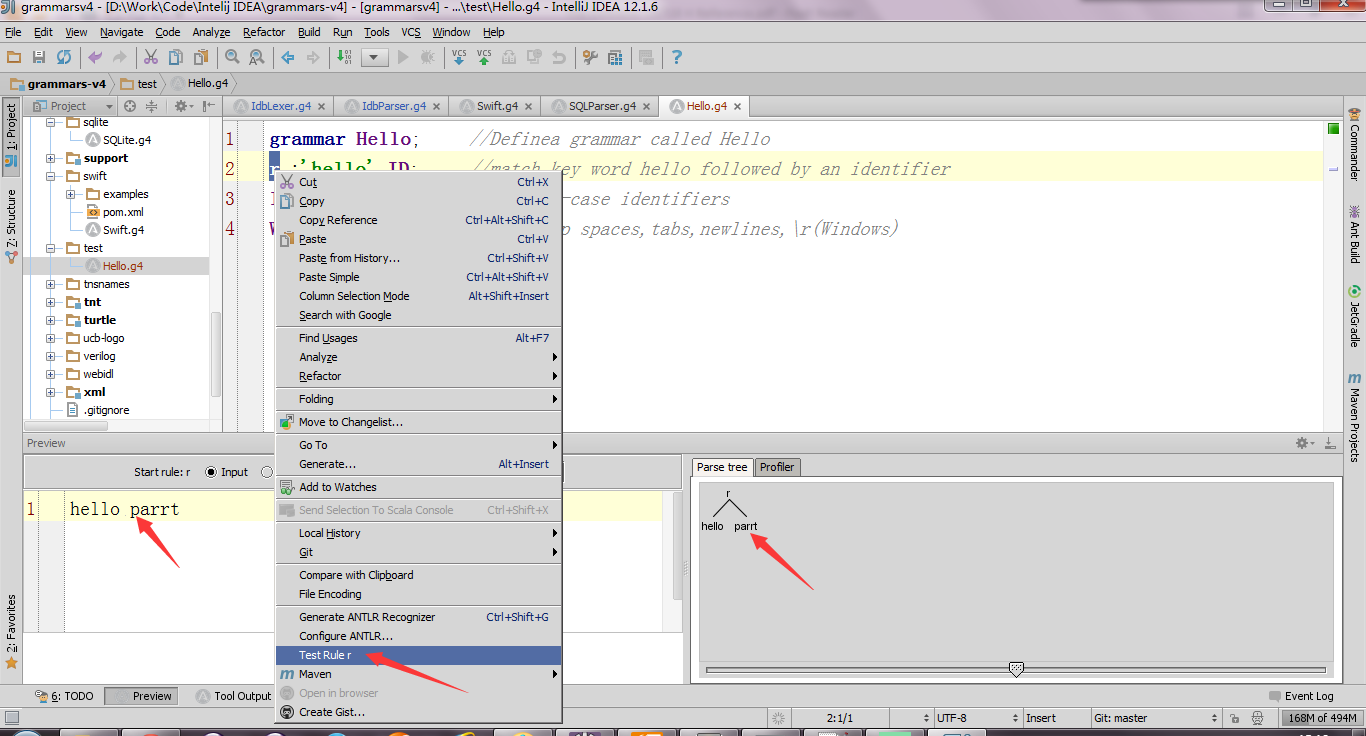This screenshot has height=736, width=1366.
Task: Click the 7: Structure side tab
Action: pyautogui.click(x=11, y=226)
